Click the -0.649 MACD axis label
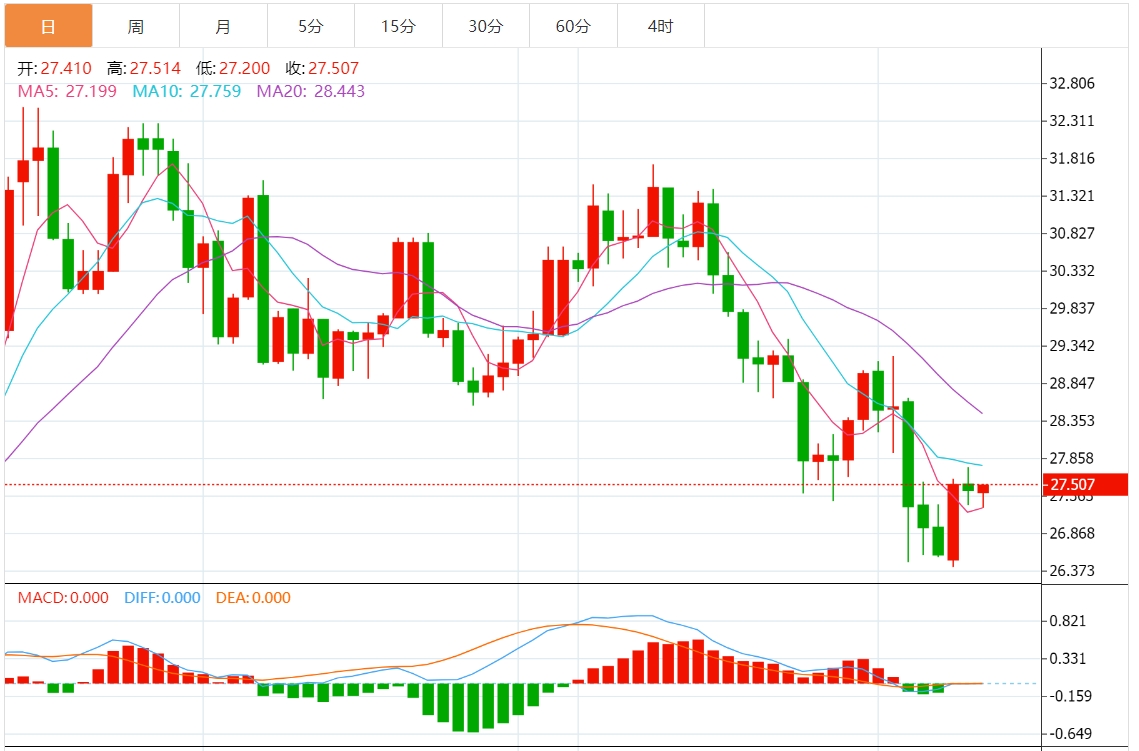This screenshot has height=751, width=1139. click(1071, 734)
